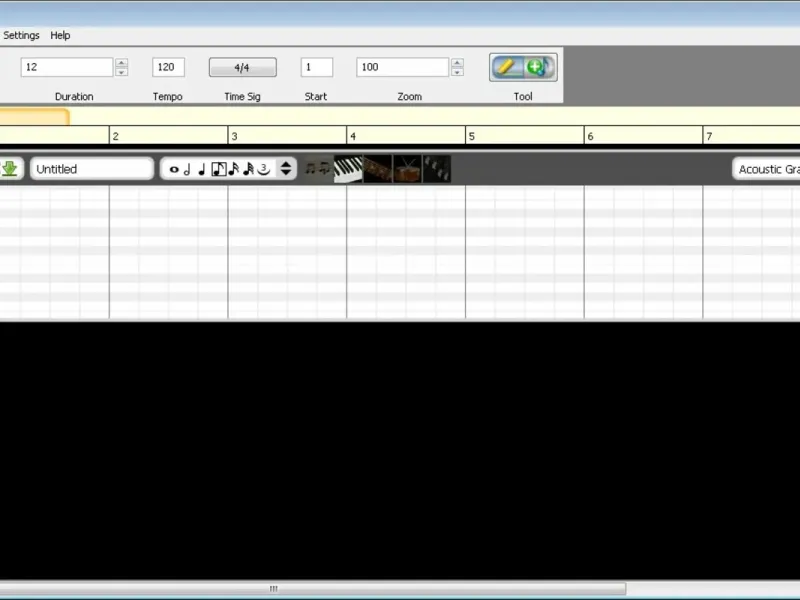Open the Settings menu
800x600 pixels.
coord(21,35)
